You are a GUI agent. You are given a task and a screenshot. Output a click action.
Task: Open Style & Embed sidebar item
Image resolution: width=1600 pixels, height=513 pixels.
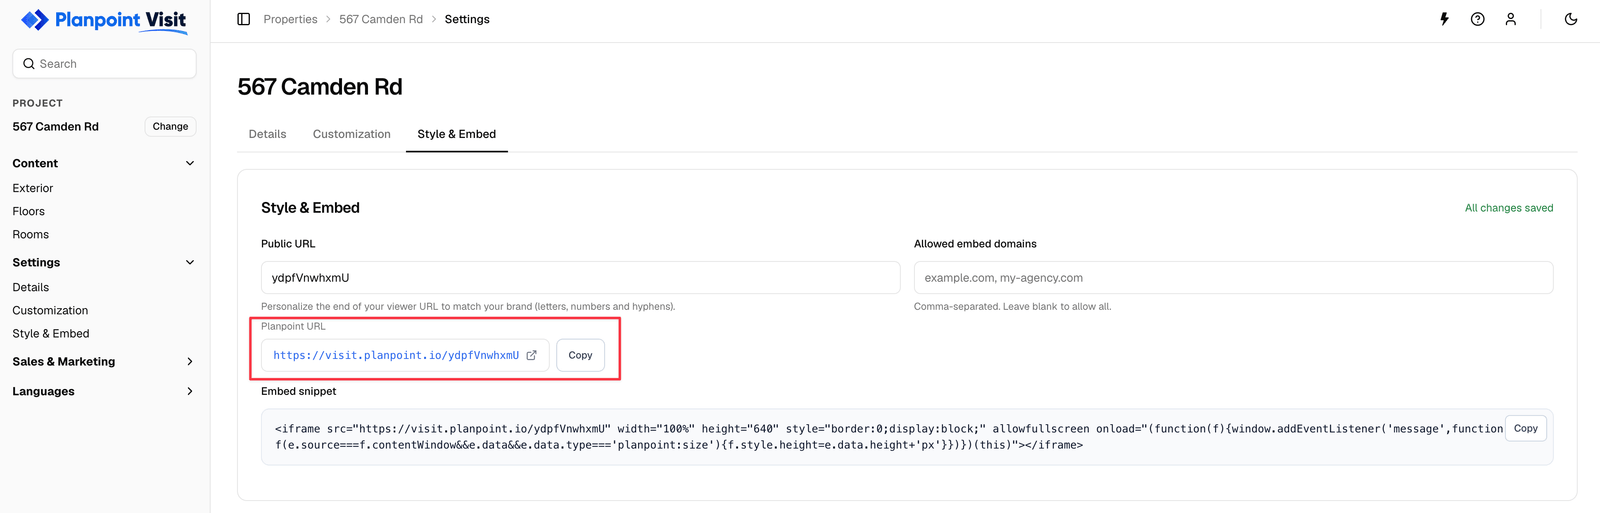[x=51, y=333]
